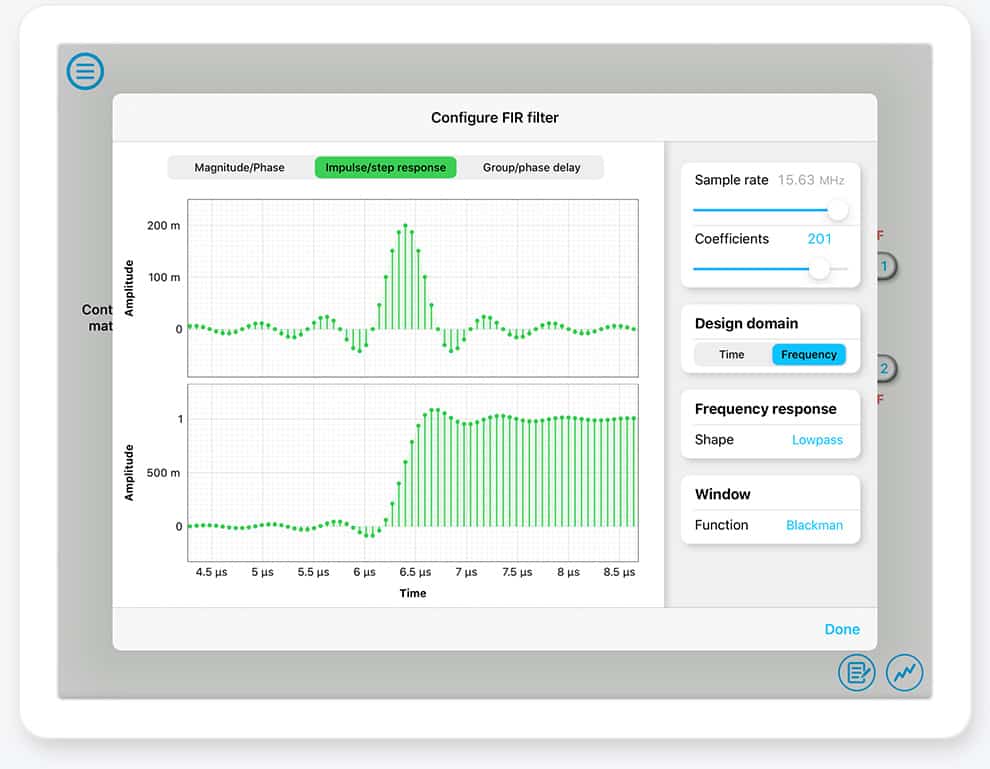The image size is (990, 769).
Task: Click the notes icon at bottom right
Action: (856, 673)
